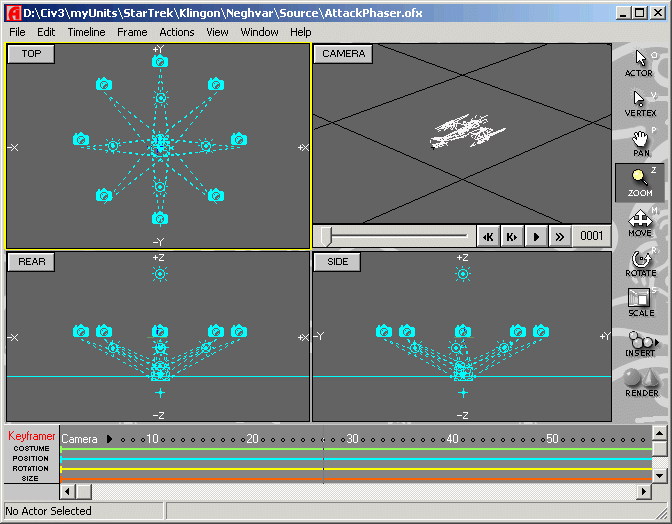Select the light icon below center in TOP view
The height and width of the screenshot is (524, 672).
pyautogui.click(x=160, y=187)
